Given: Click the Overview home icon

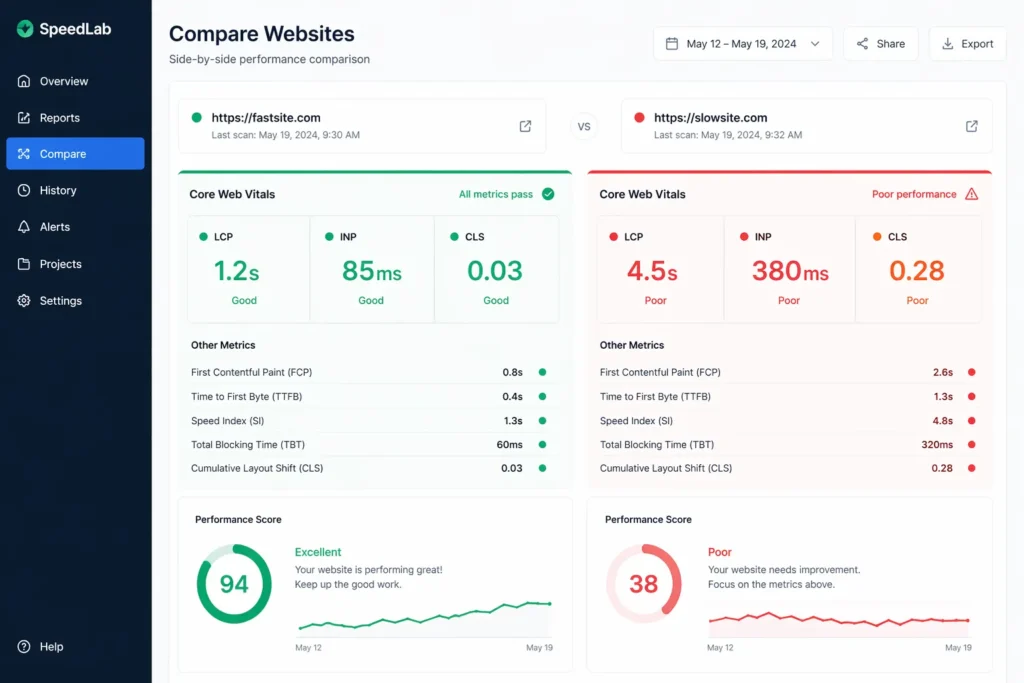Looking at the screenshot, I should 24,81.
